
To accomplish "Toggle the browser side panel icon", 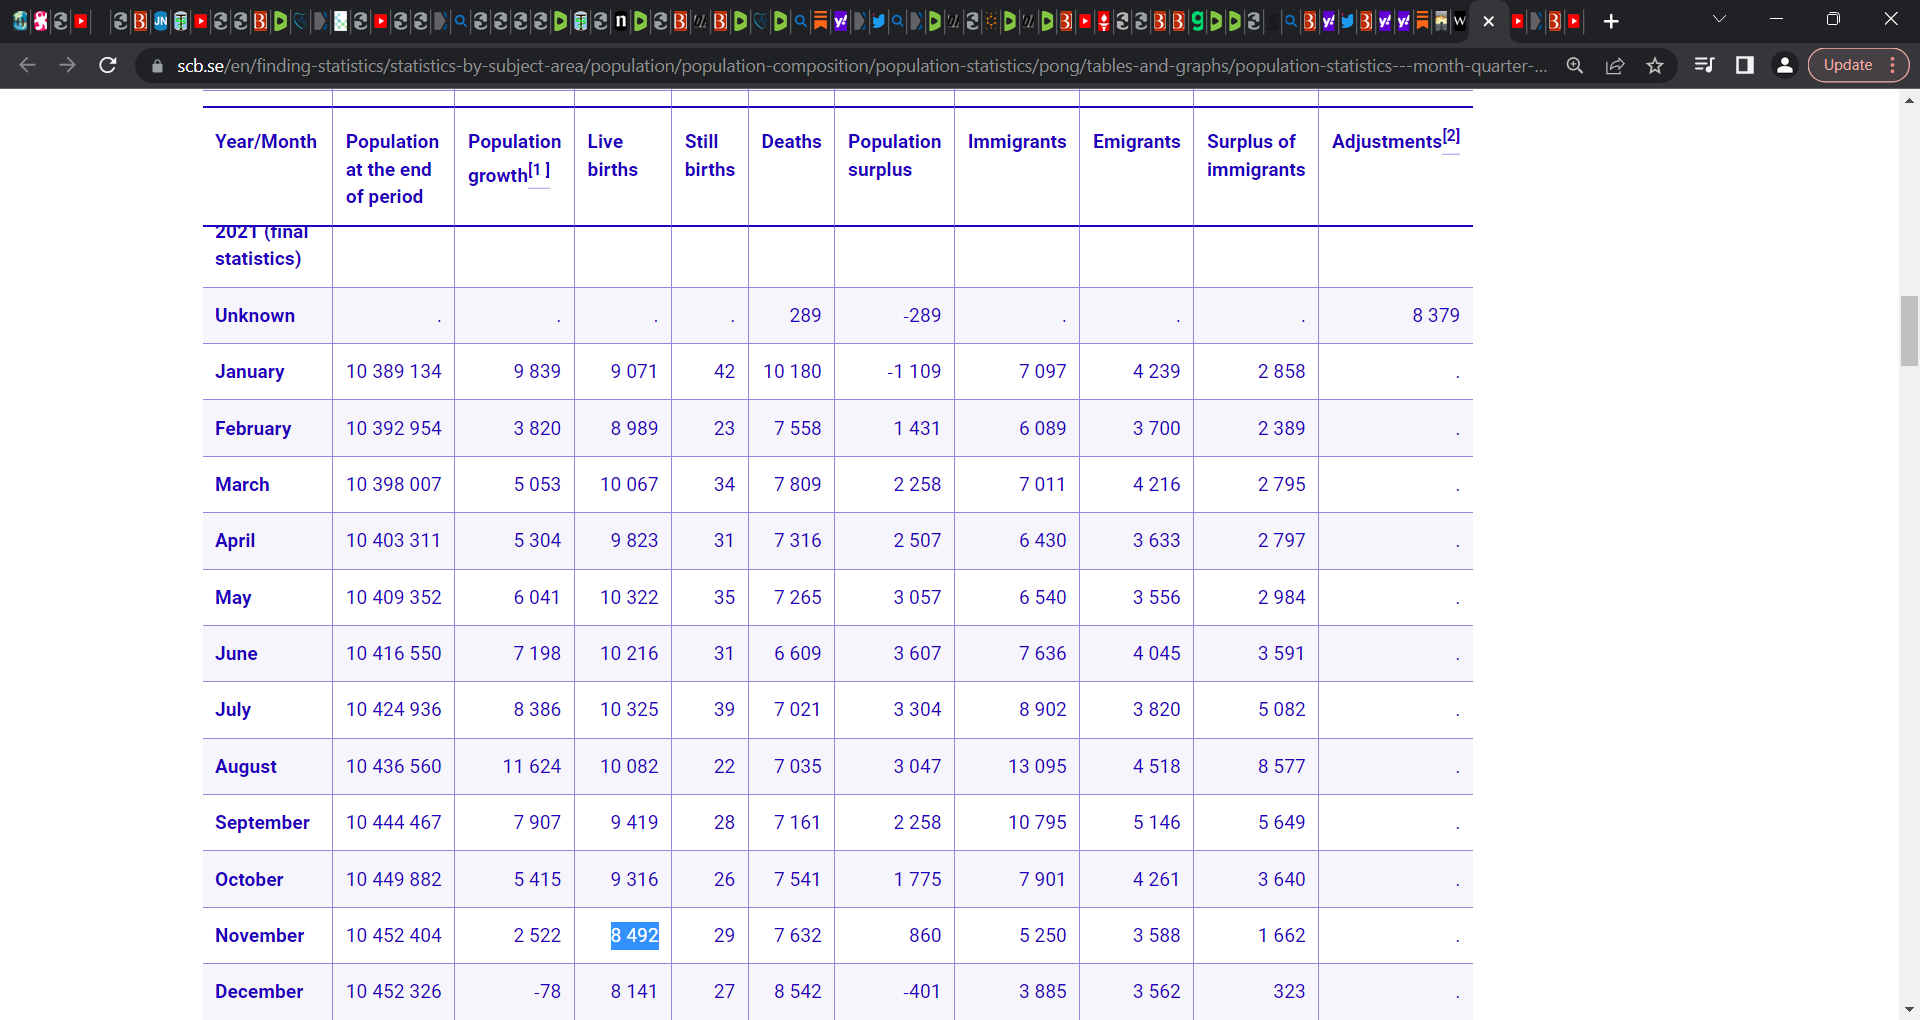I will [x=1745, y=65].
